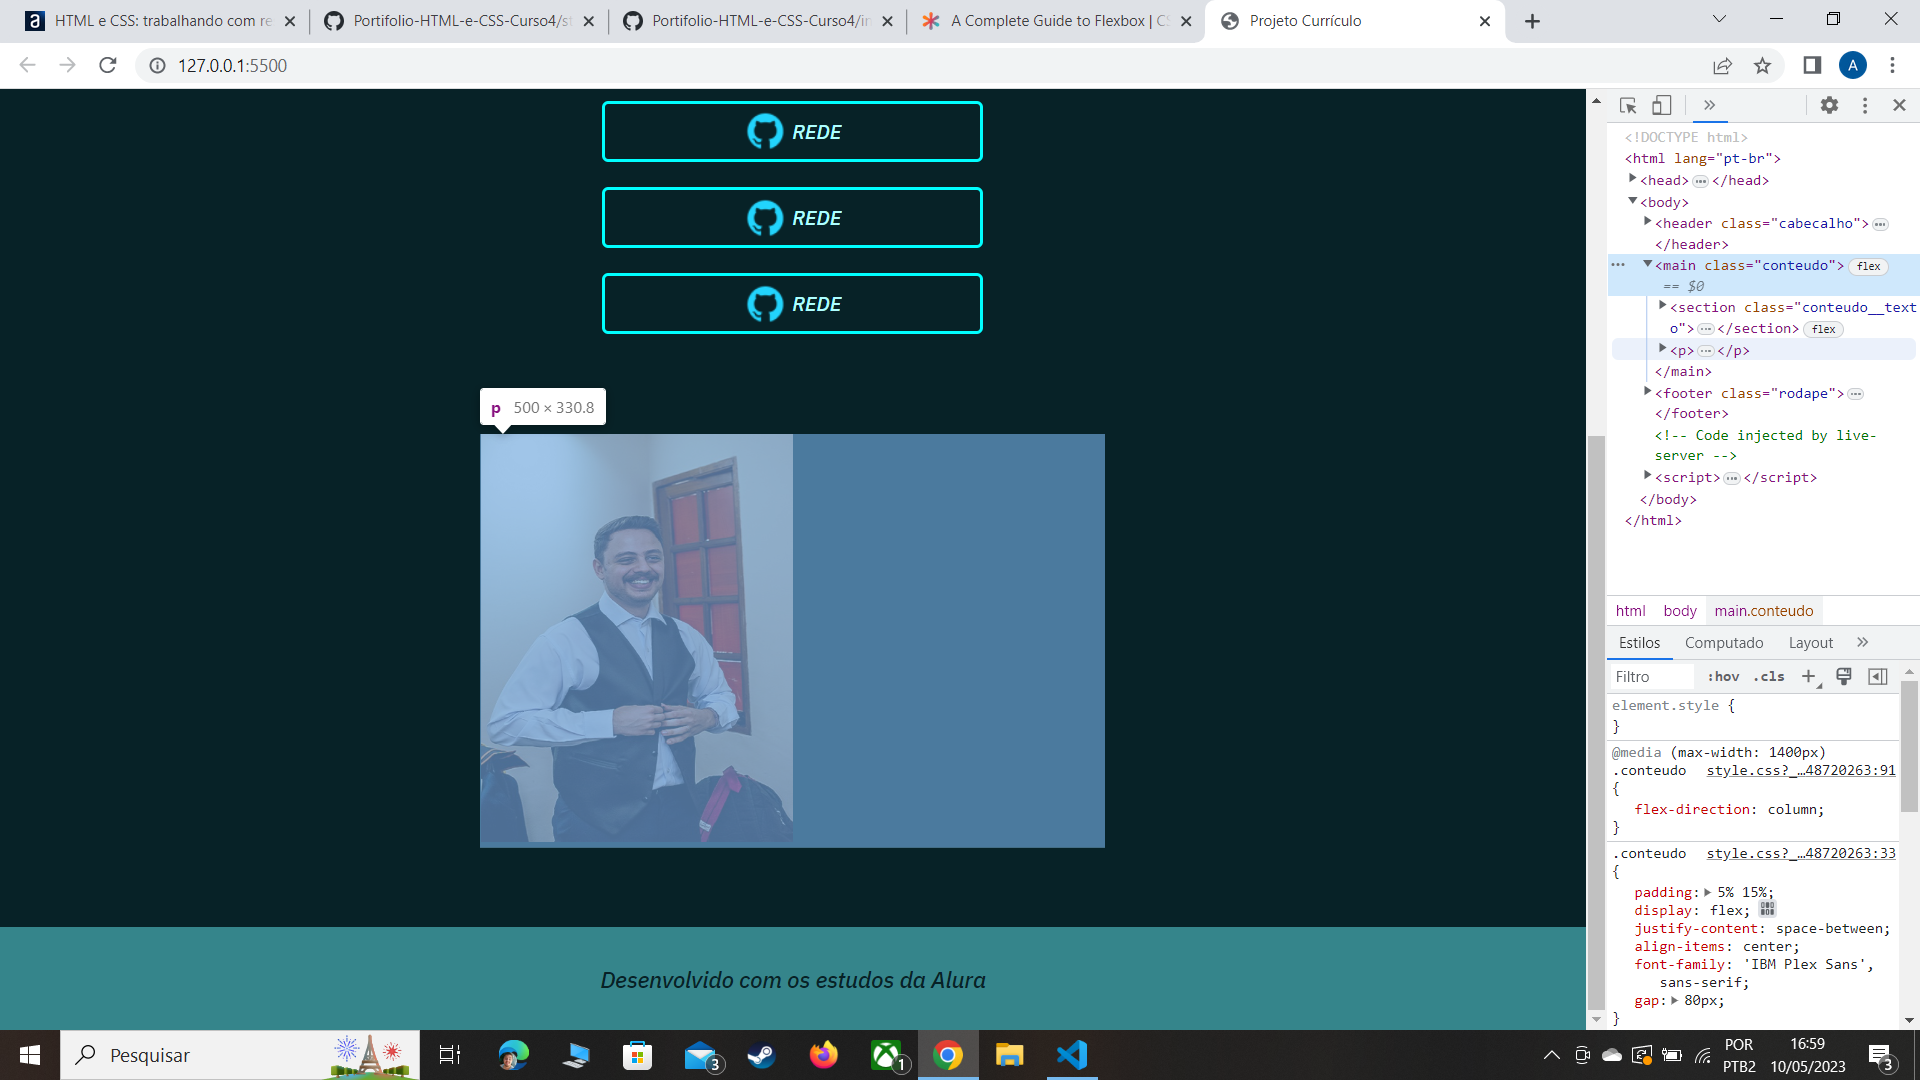Expand the header cabecalho node
This screenshot has height=1080, width=1920.
coord(1648,222)
